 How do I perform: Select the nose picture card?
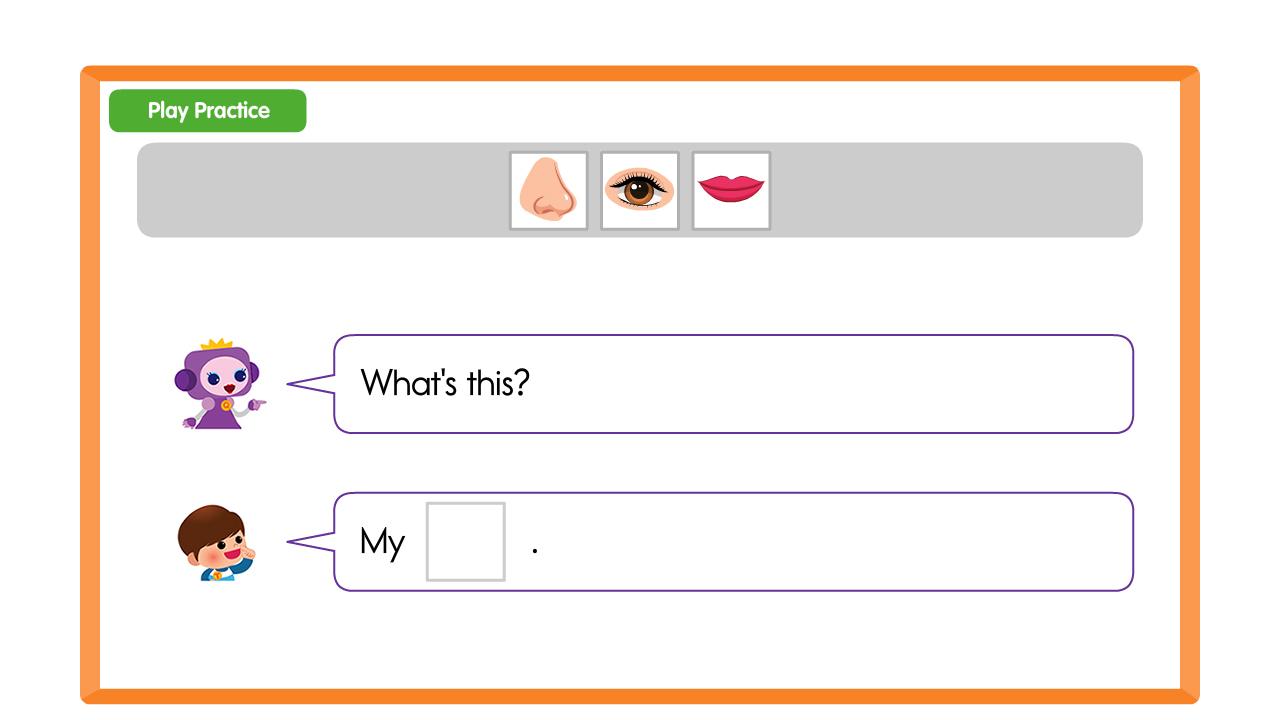tap(548, 190)
